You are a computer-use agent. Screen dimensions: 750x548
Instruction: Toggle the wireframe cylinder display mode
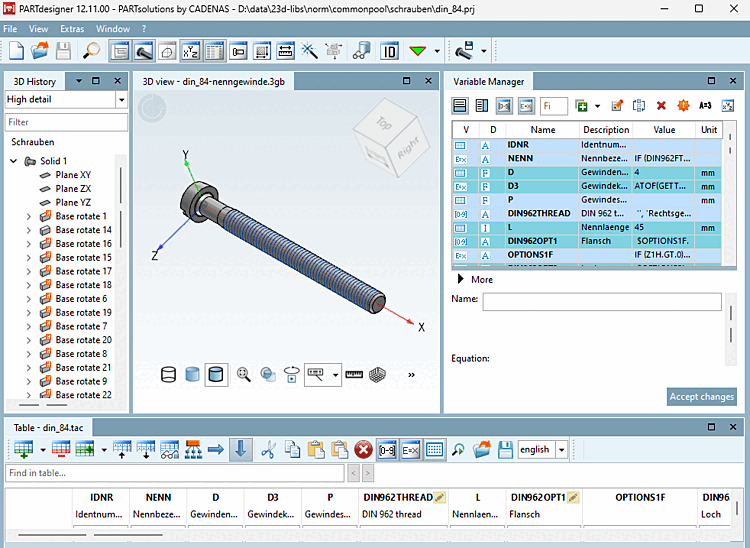coord(168,375)
